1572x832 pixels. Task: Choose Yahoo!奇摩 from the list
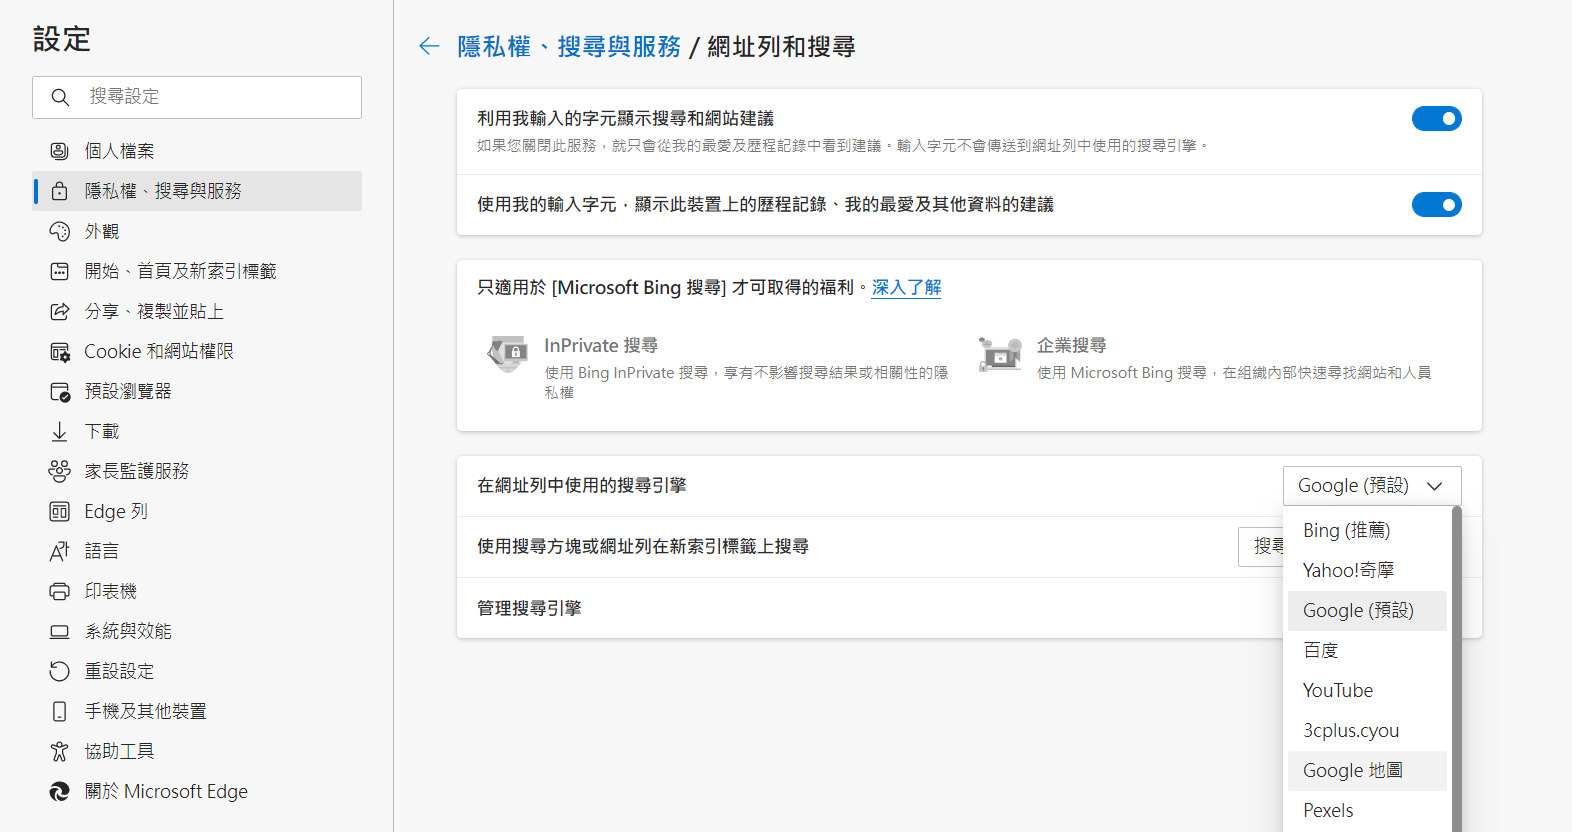click(x=1367, y=570)
